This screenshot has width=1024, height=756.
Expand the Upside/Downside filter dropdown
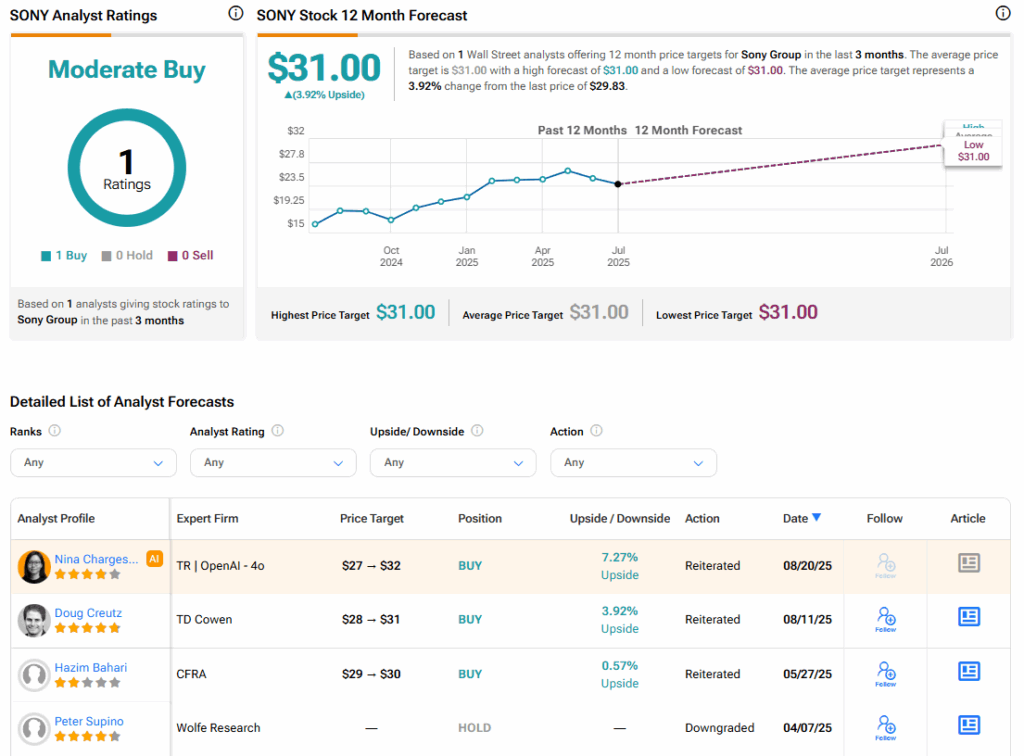coord(453,463)
